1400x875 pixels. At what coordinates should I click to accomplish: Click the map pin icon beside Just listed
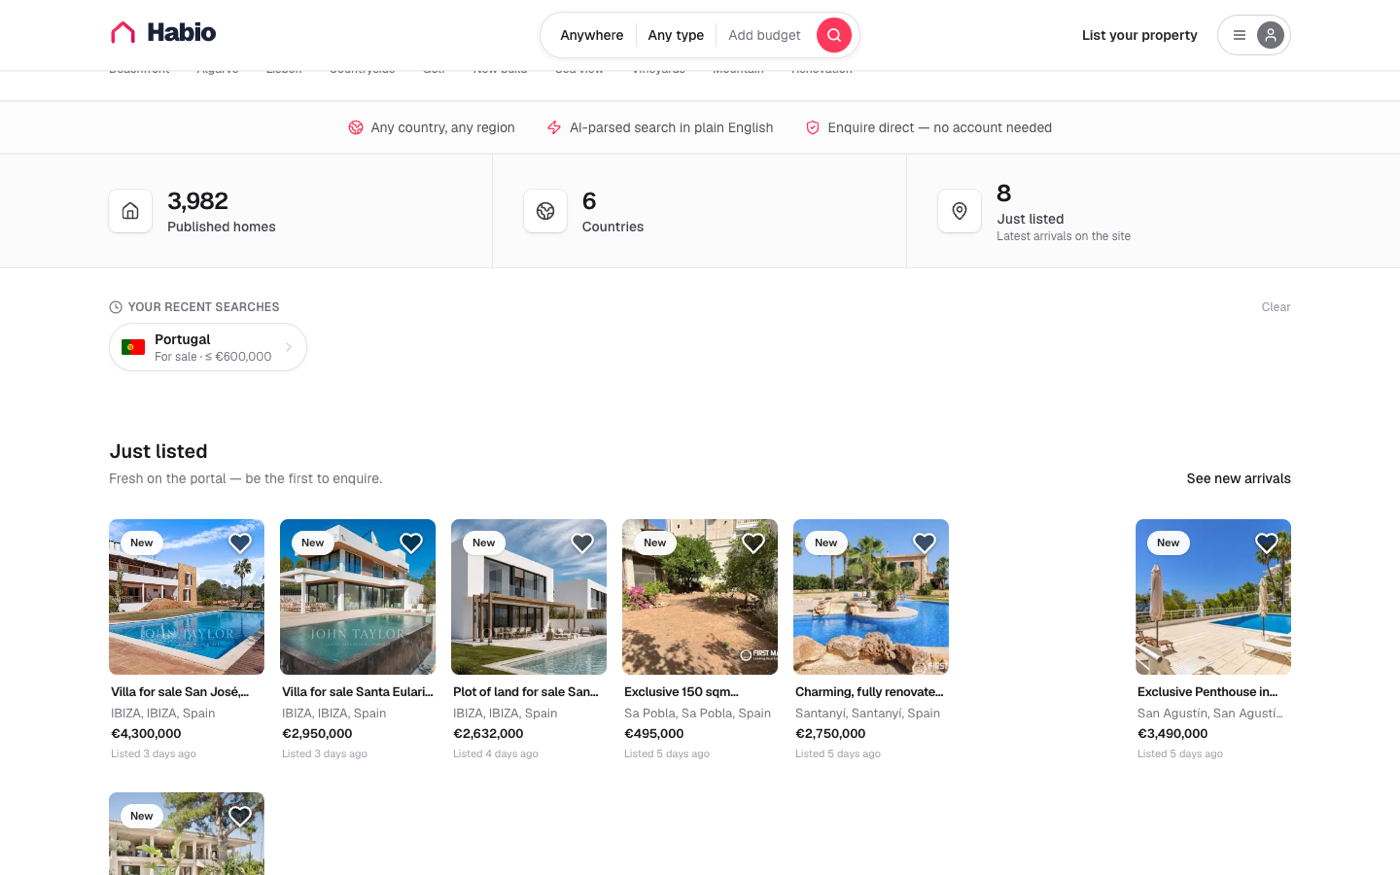click(959, 211)
